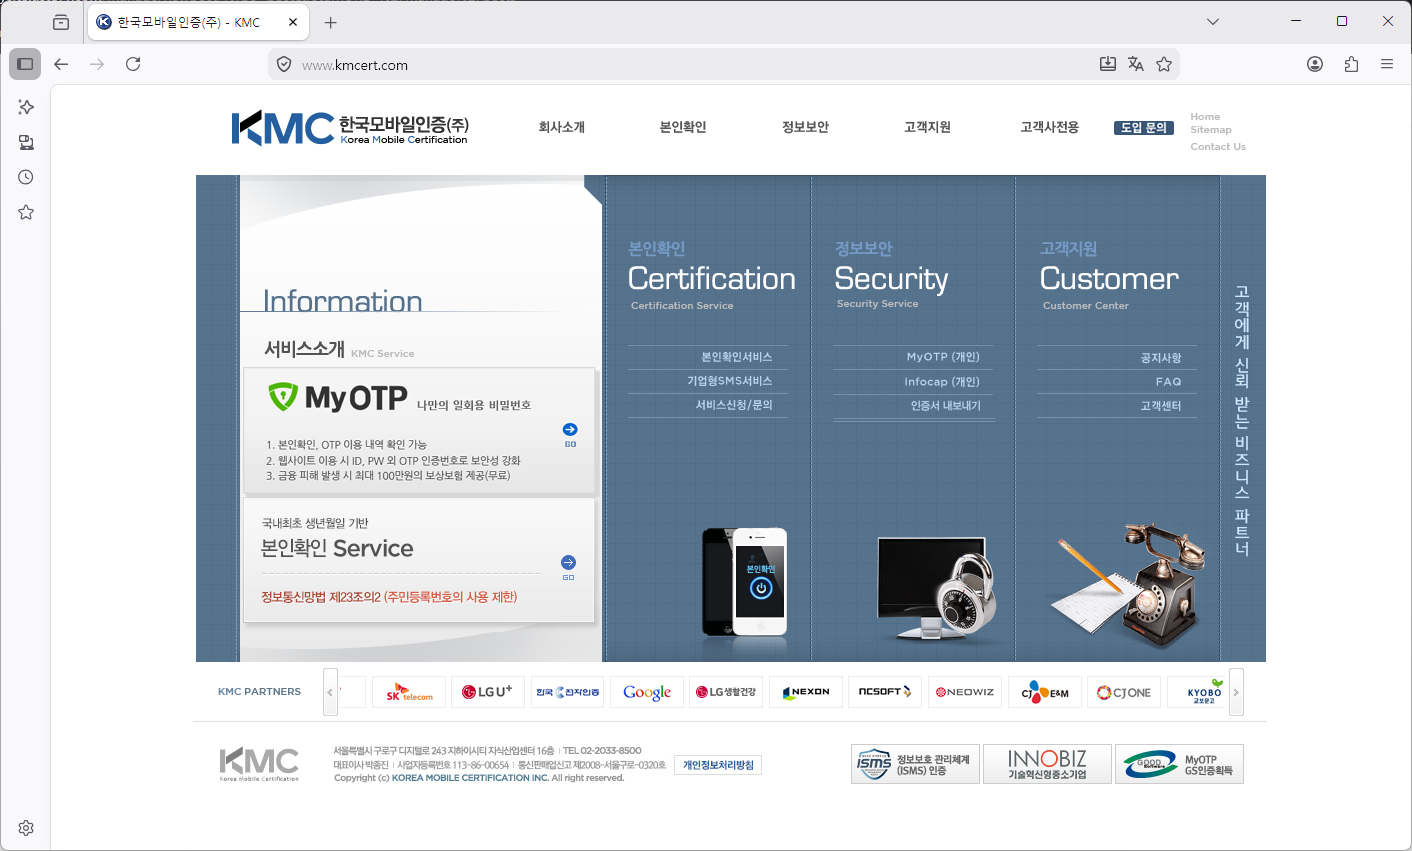Open the Infocap (개인) link

pyautogui.click(x=942, y=382)
